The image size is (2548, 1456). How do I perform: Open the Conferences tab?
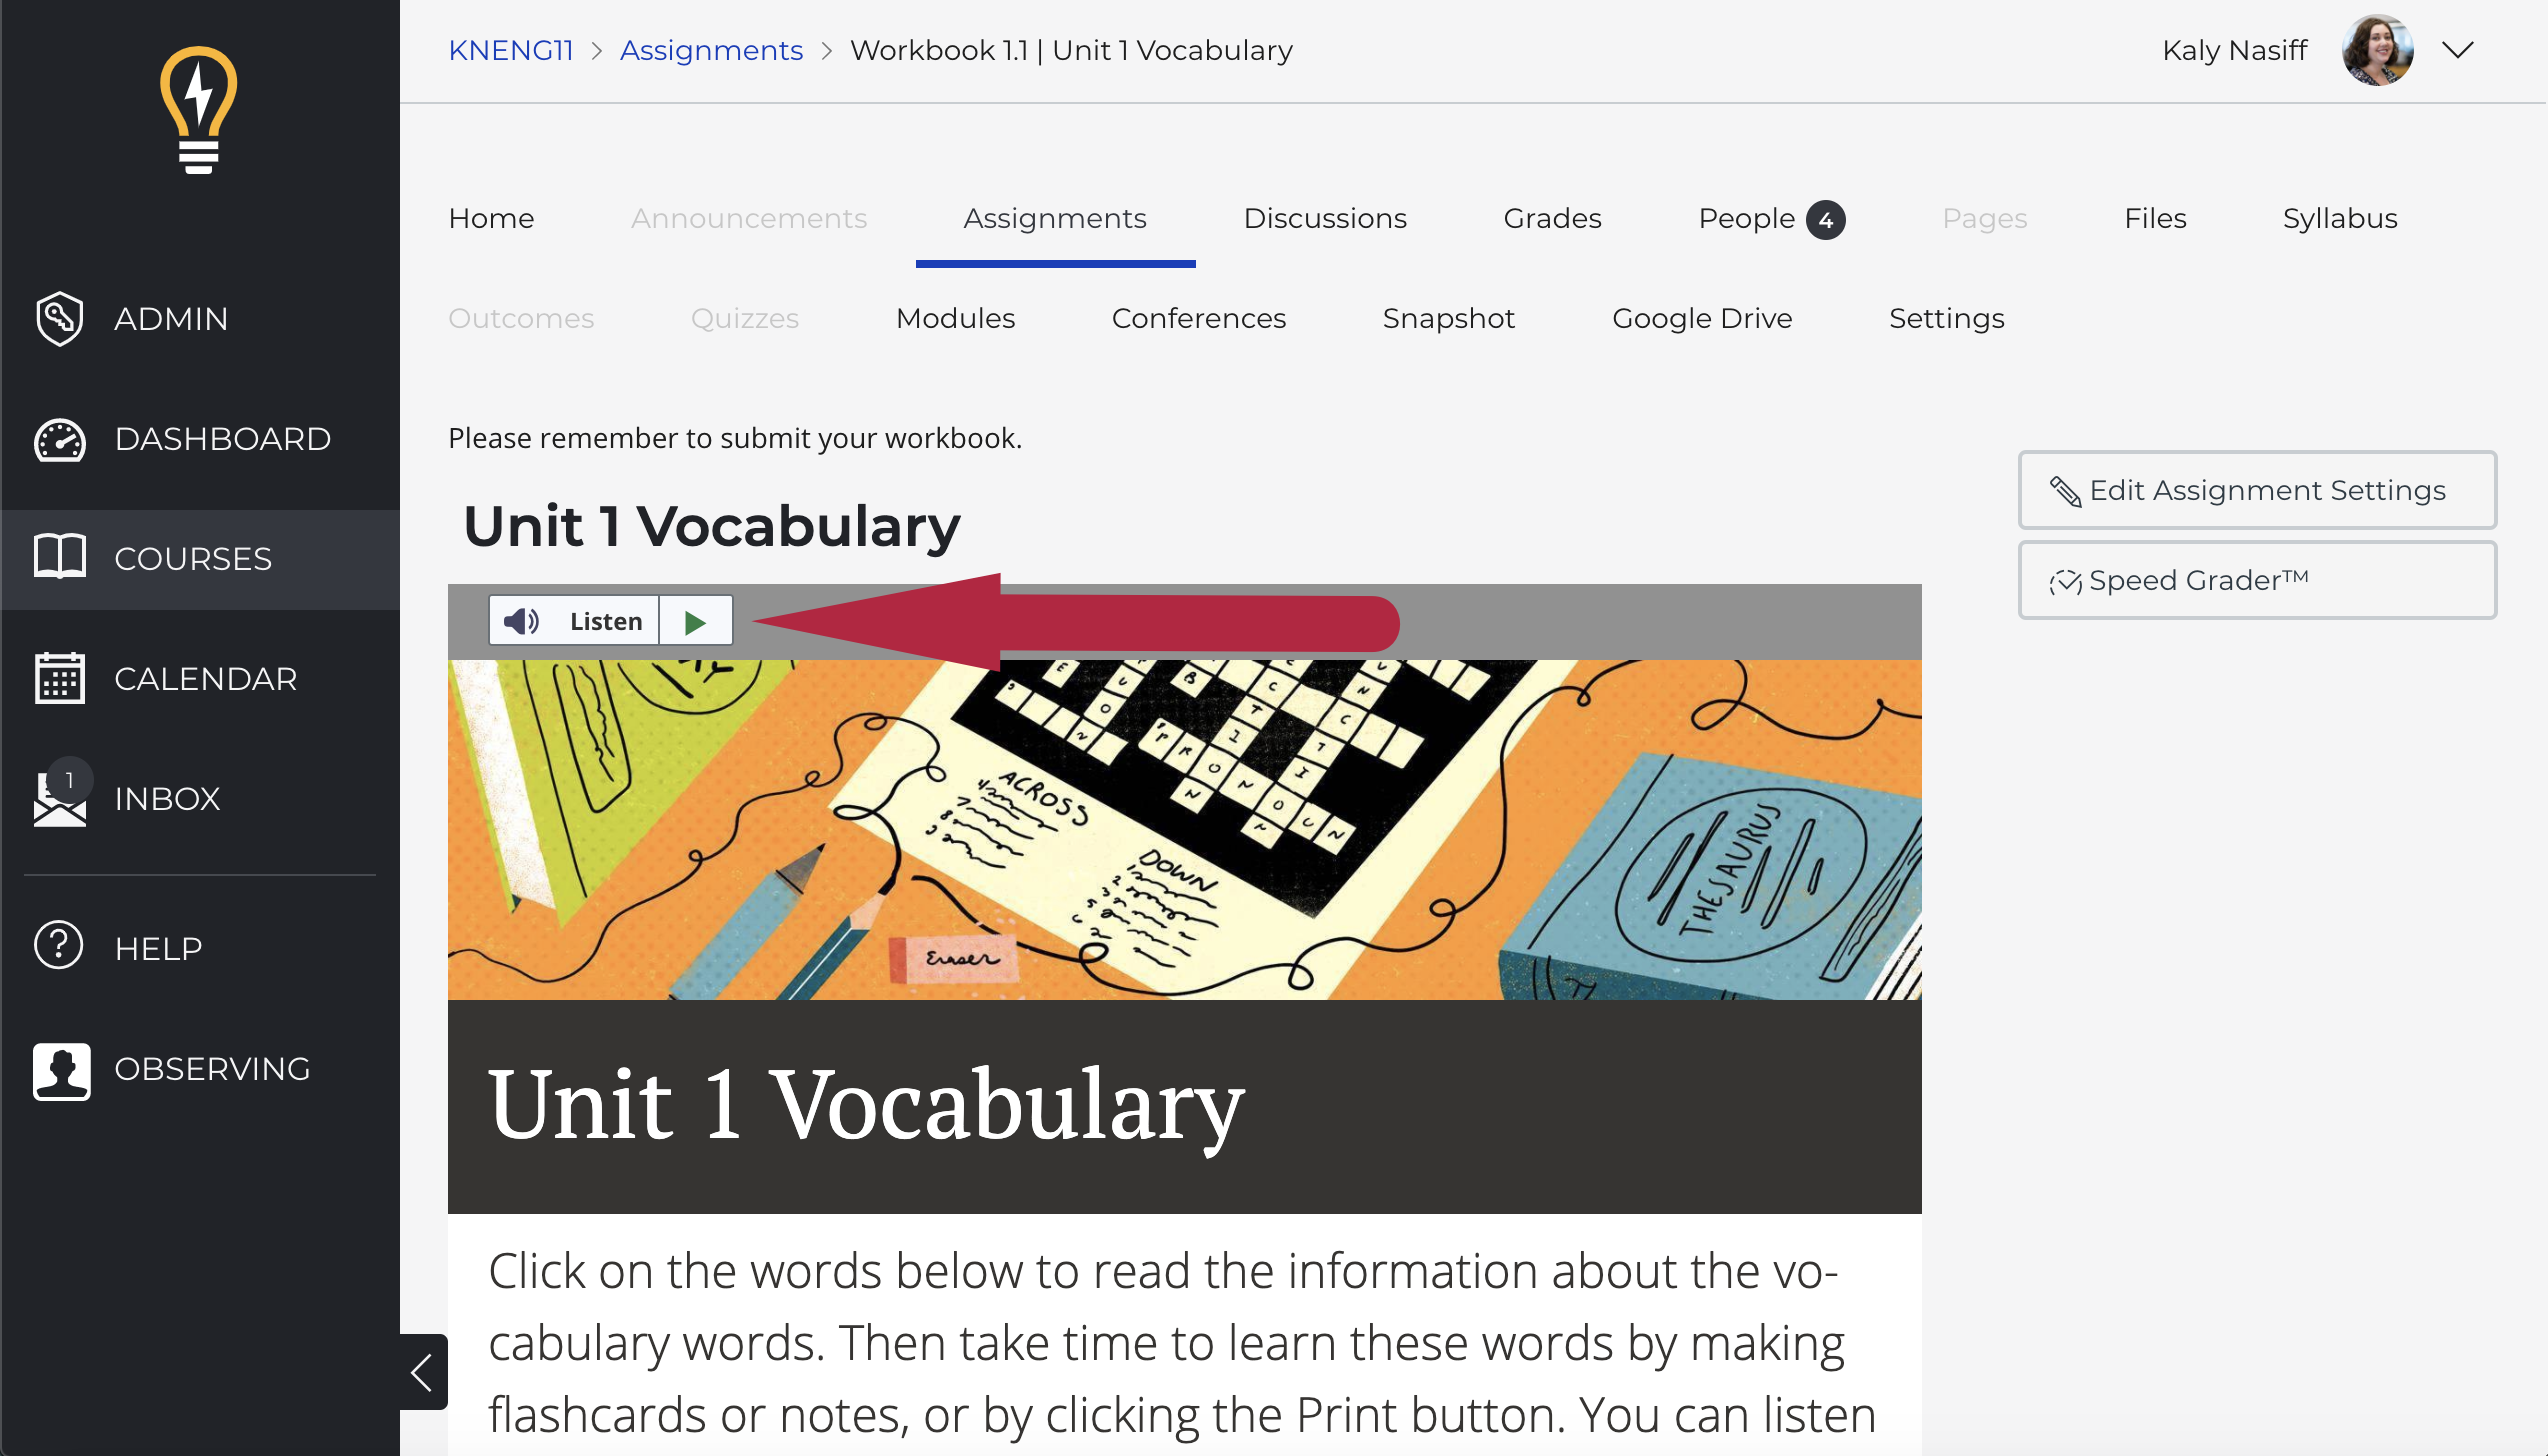1198,318
